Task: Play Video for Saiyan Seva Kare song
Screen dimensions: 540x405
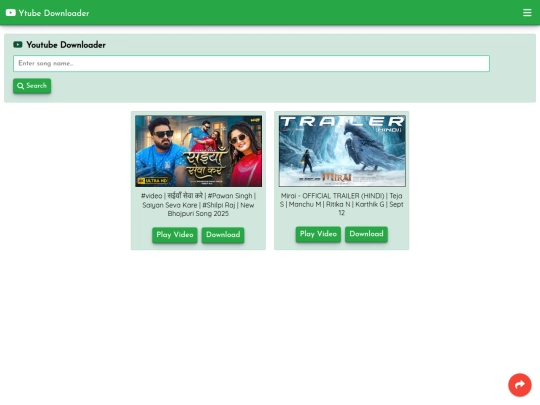Action: point(175,235)
